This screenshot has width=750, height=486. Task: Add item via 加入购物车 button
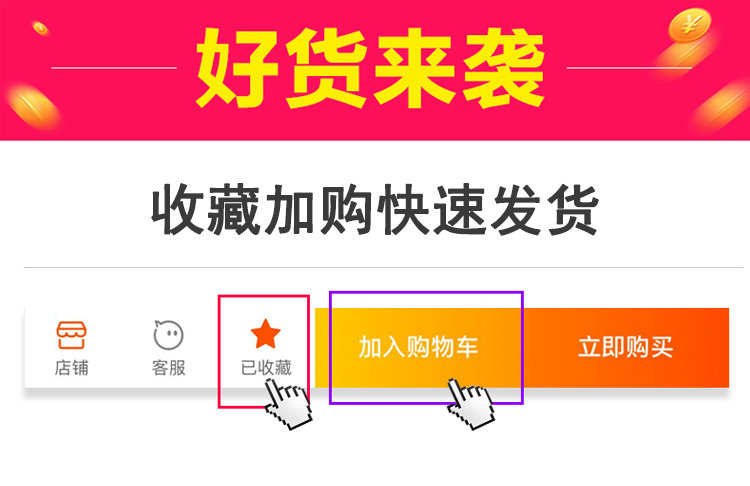[419, 348]
